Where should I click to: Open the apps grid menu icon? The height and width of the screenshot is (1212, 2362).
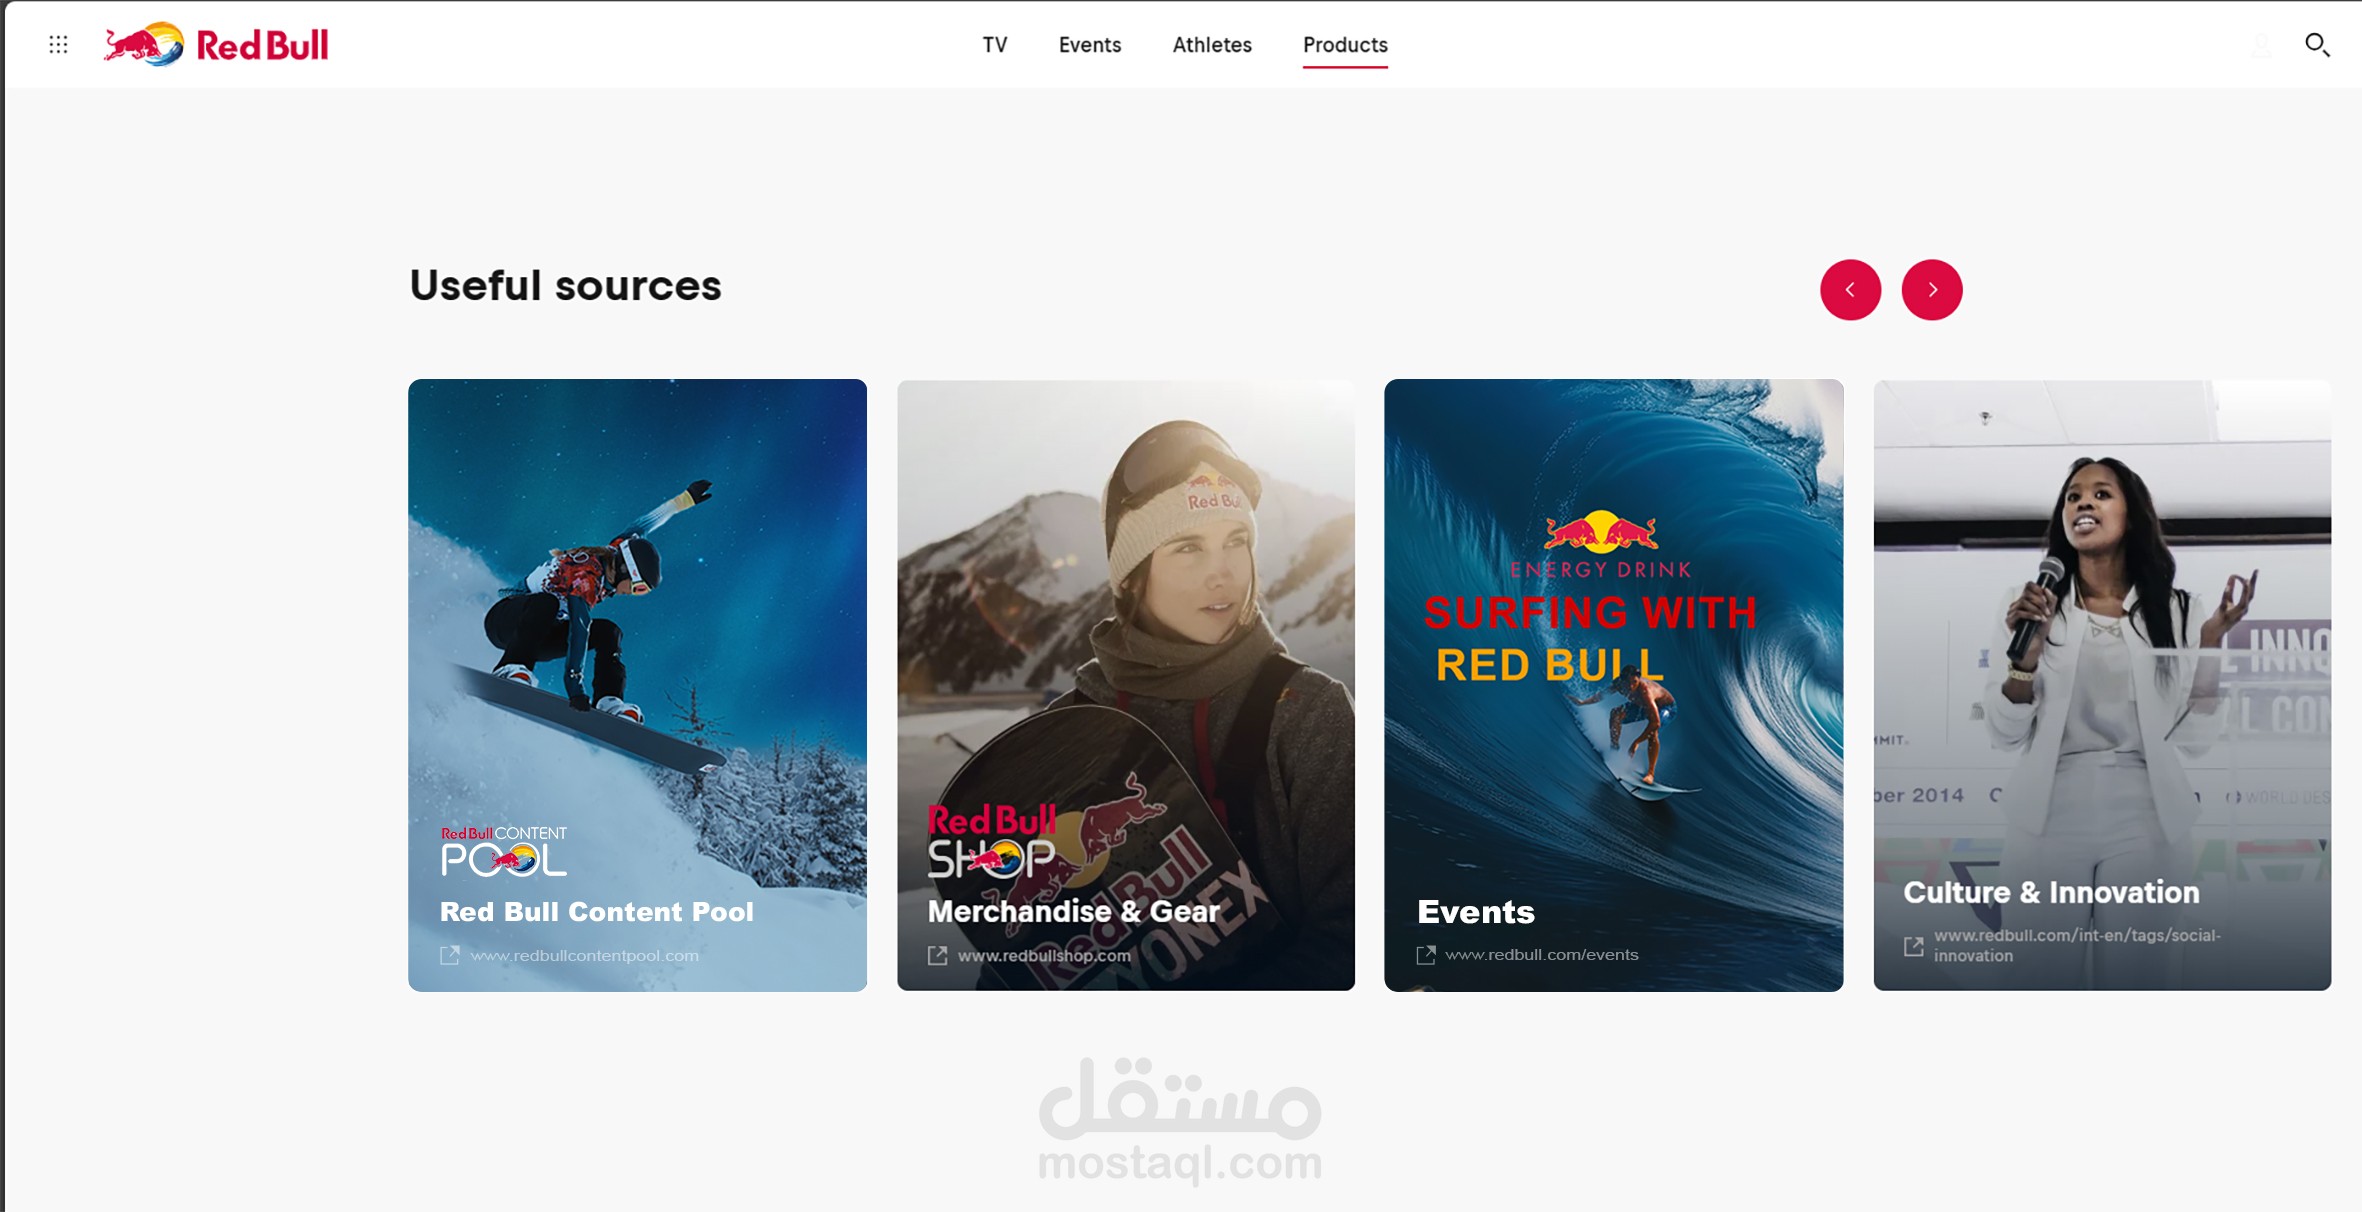[58, 44]
